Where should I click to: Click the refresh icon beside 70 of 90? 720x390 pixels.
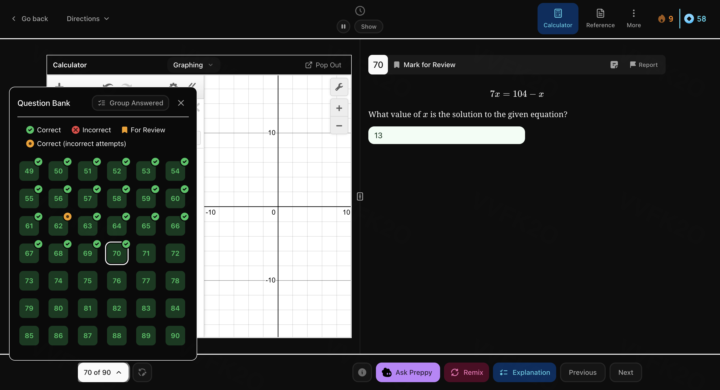(142, 373)
